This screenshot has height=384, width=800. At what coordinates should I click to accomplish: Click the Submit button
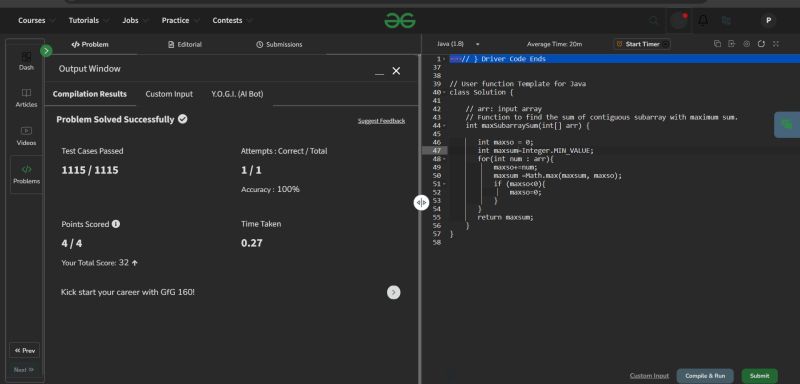759,376
